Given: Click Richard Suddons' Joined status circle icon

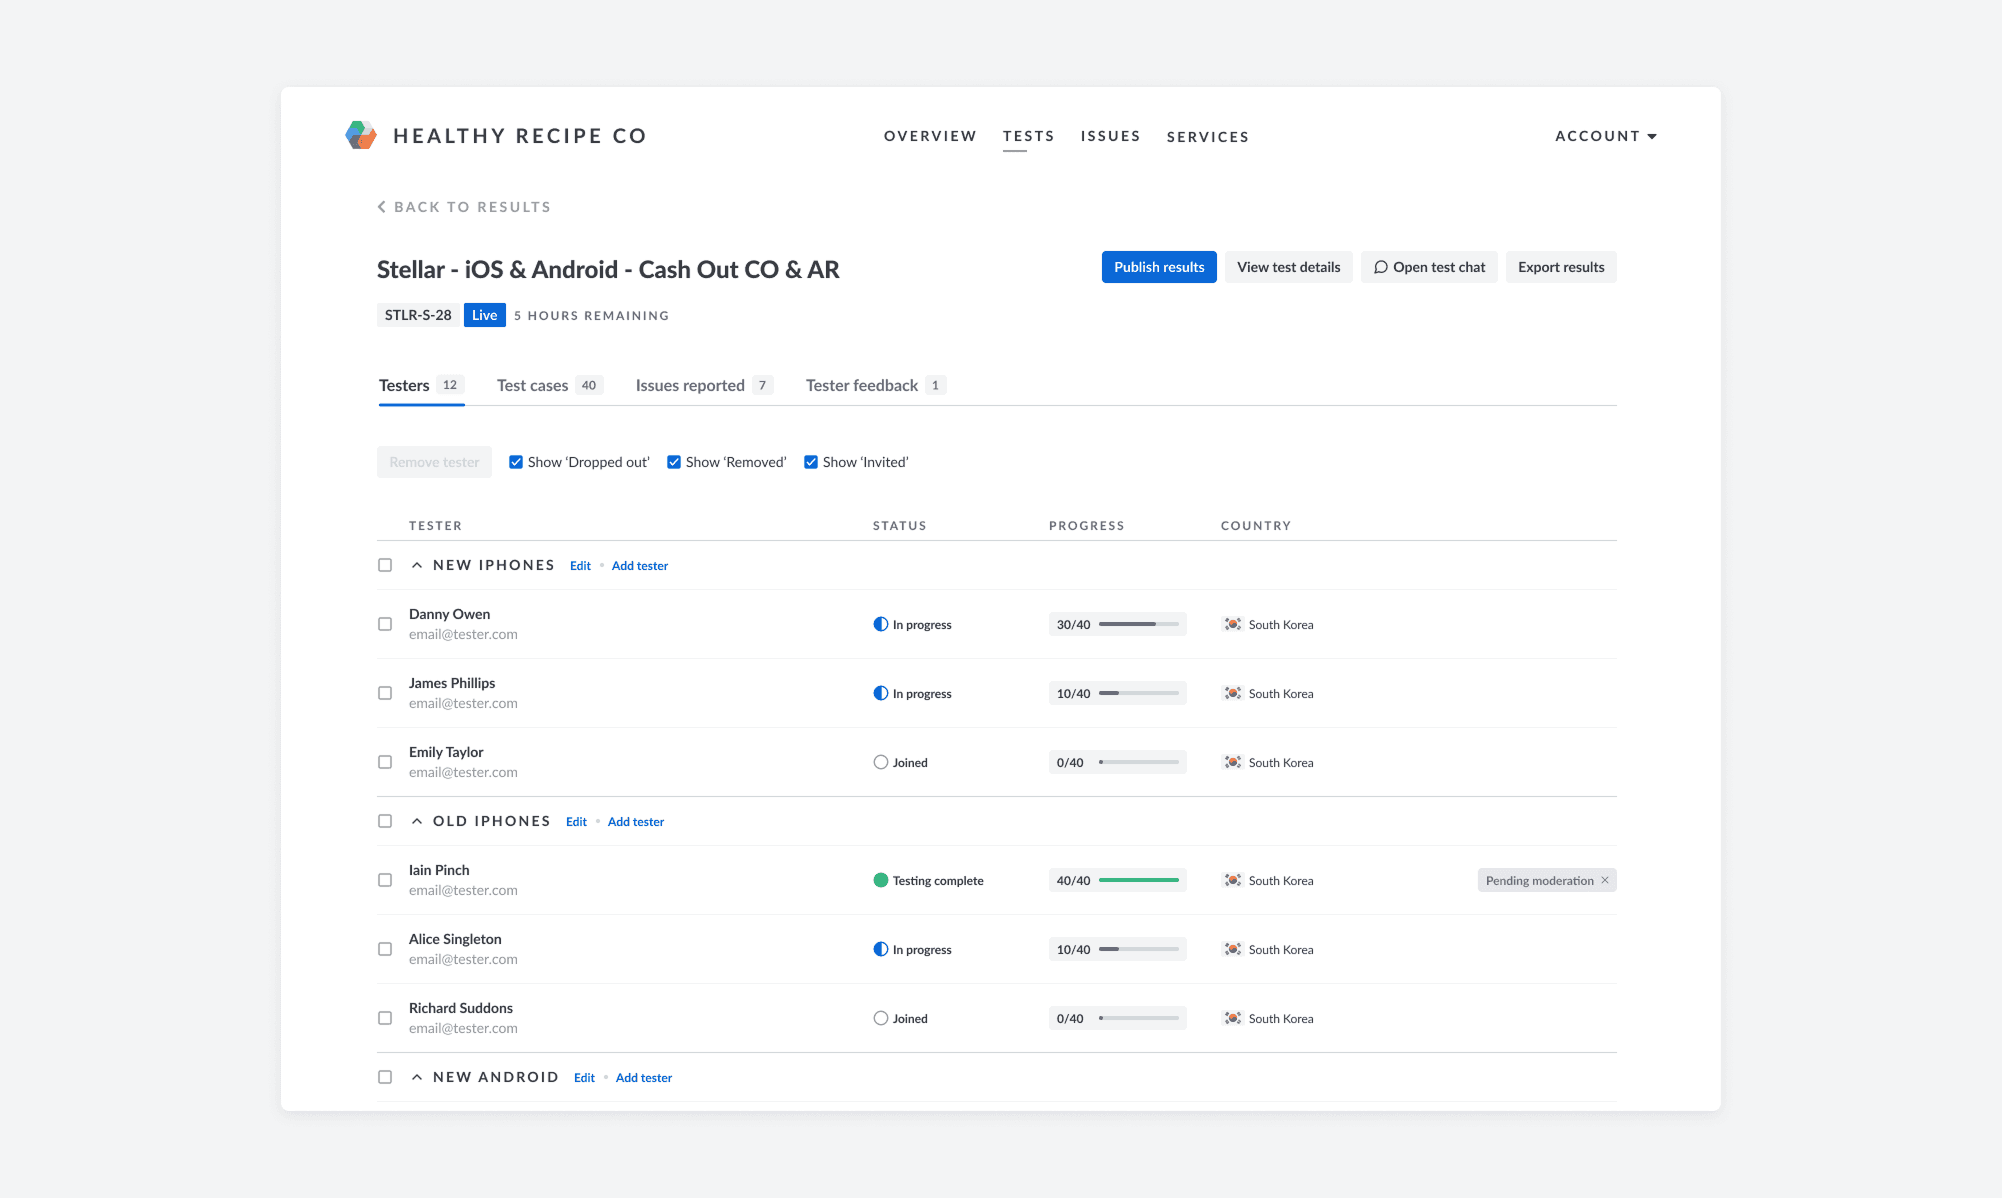Looking at the screenshot, I should pos(880,1018).
